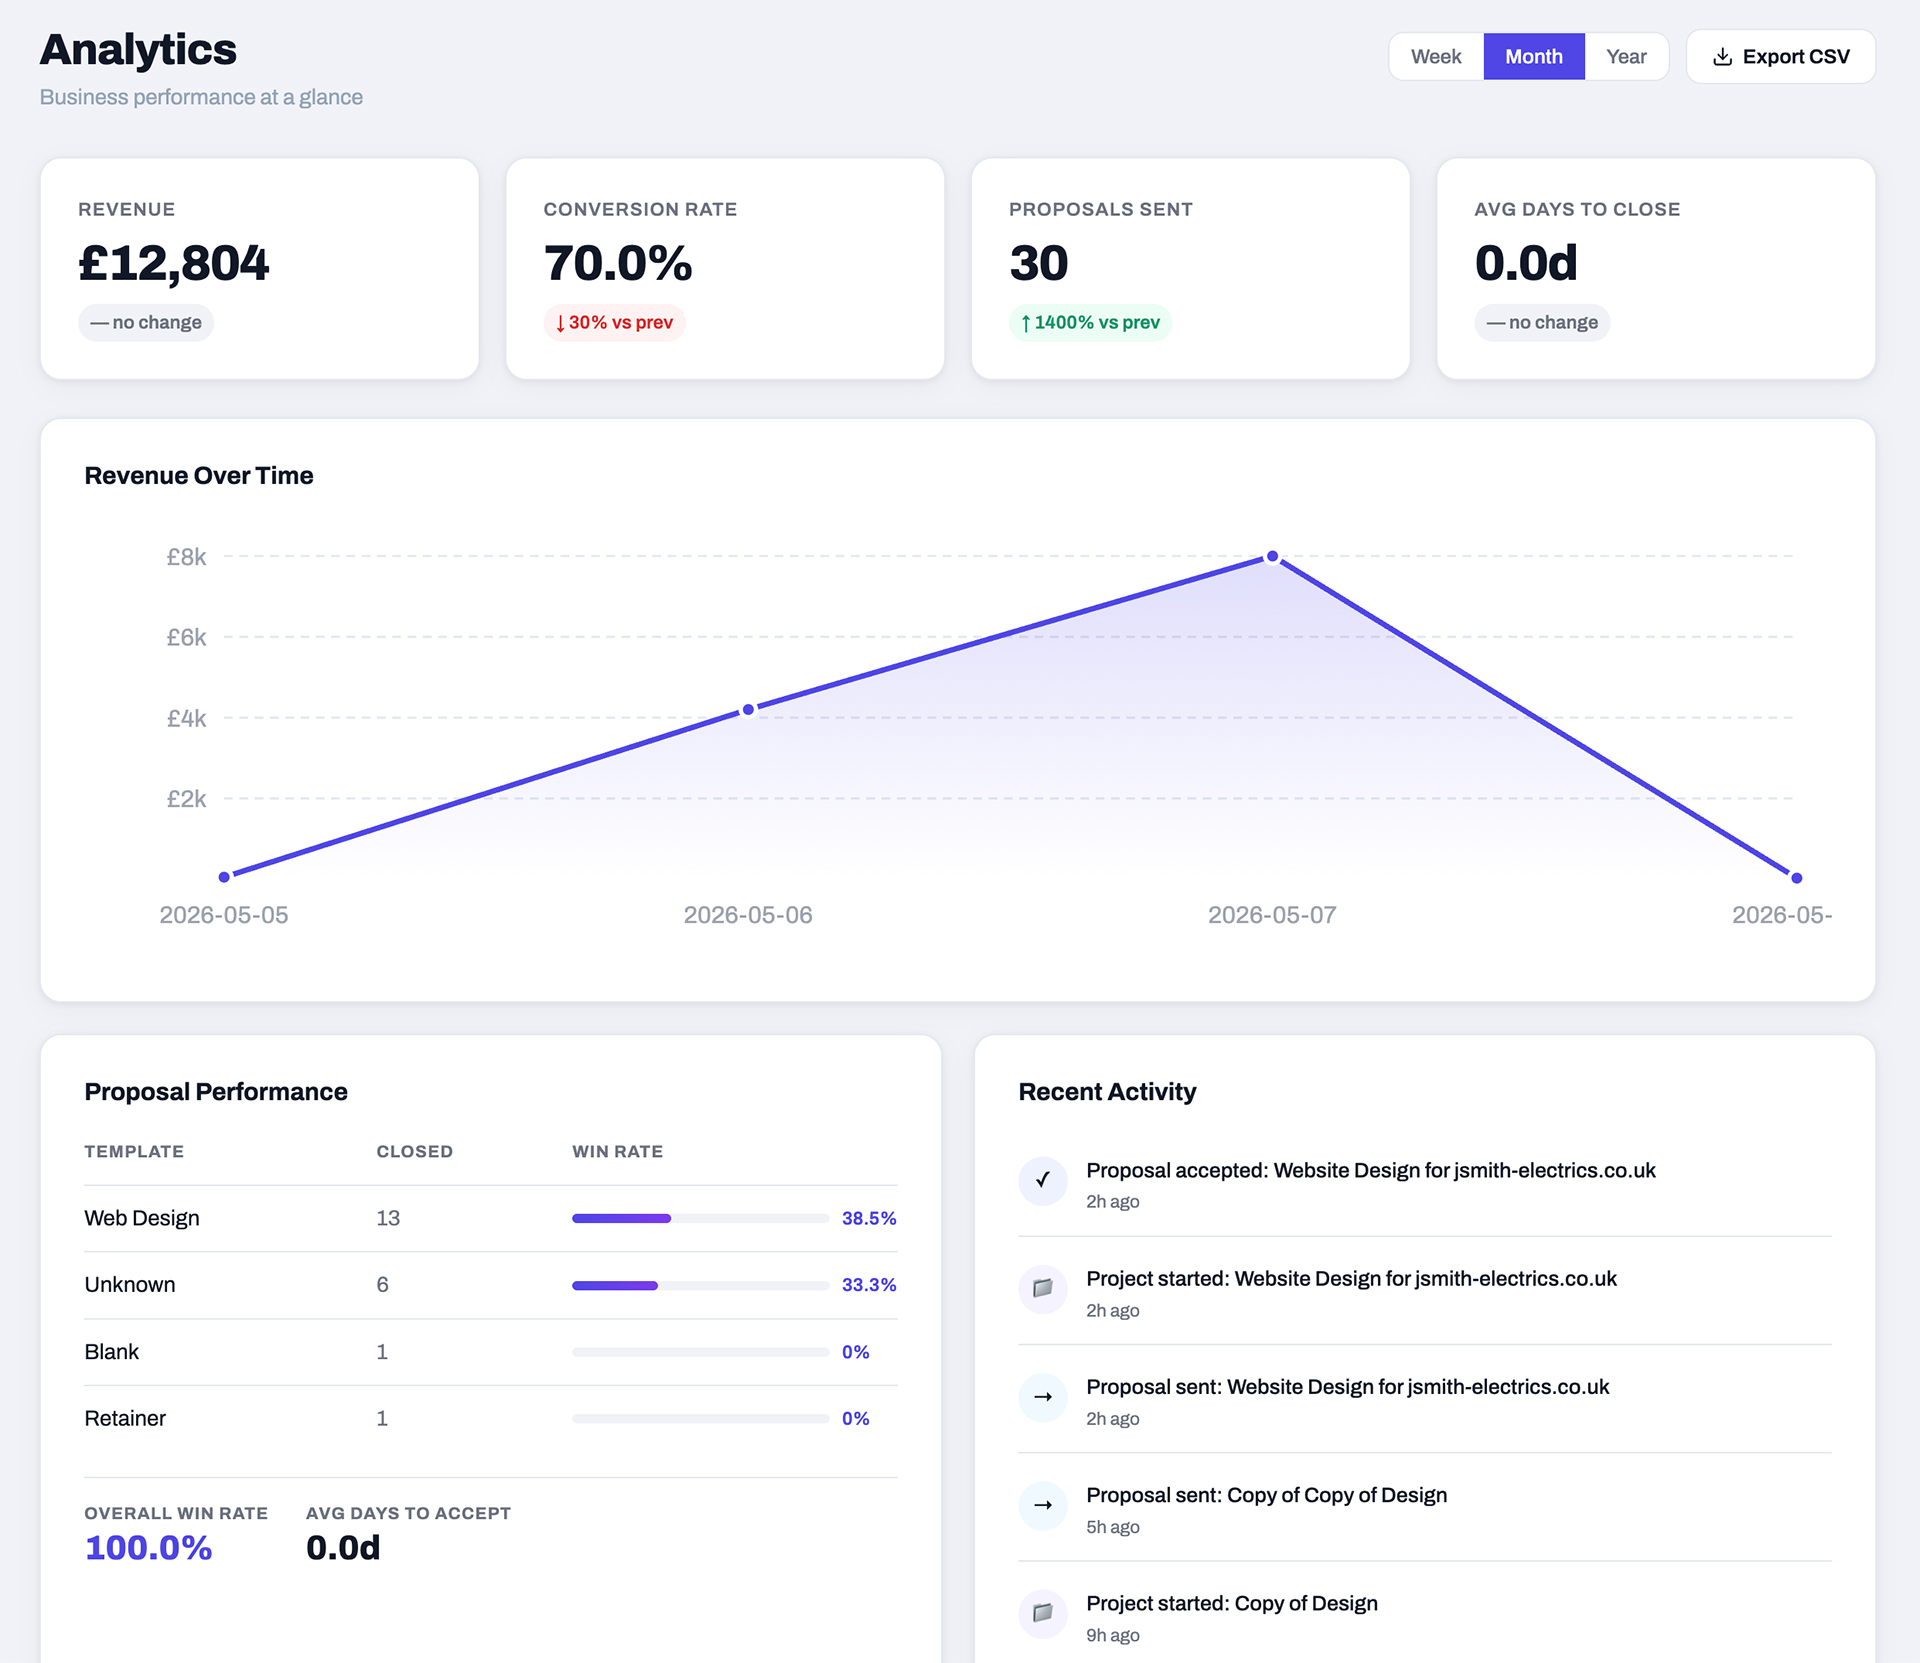Click arrow icon for Proposal sent: Copy of Copy
Screen dimensions: 1920x1663
click(x=1043, y=1505)
